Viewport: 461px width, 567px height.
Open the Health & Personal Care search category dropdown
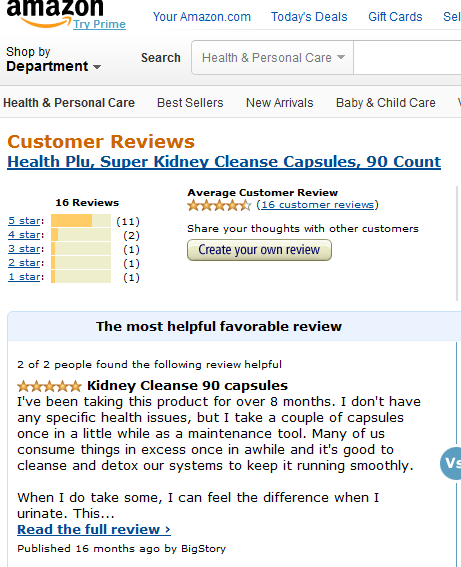click(x=273, y=57)
